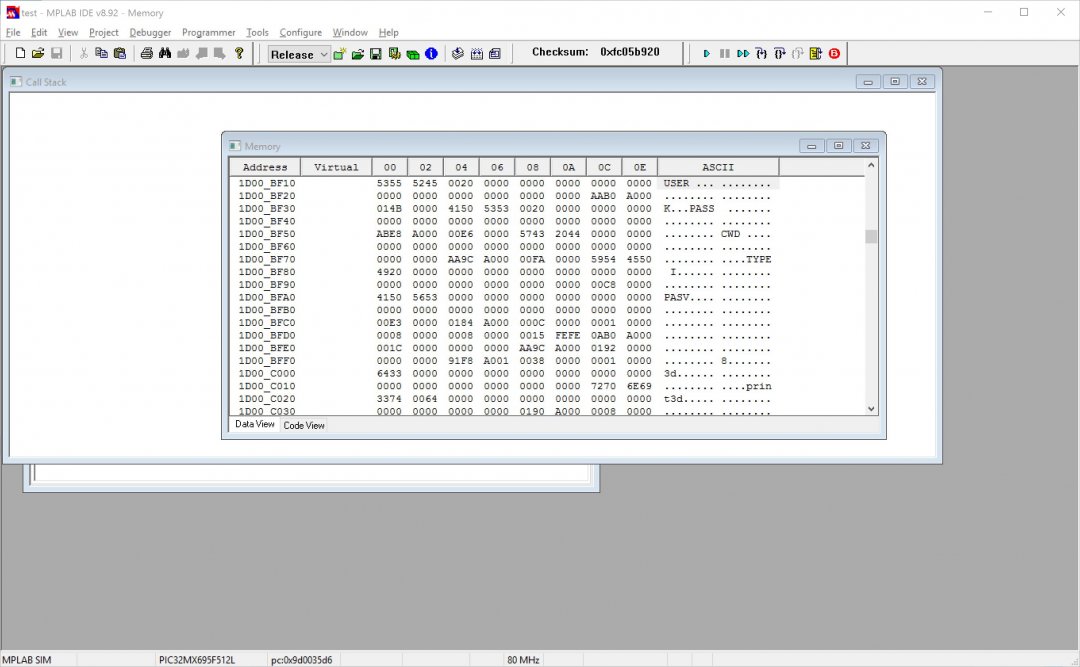
Task: Click the Step Into debugger icon
Action: coord(761,54)
